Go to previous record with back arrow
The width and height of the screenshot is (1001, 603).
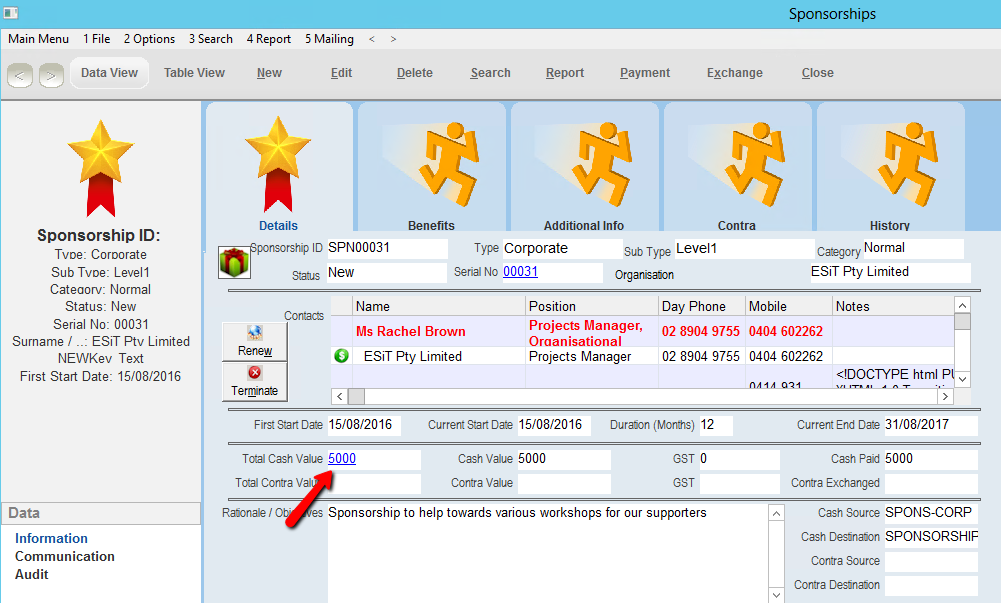(x=22, y=74)
